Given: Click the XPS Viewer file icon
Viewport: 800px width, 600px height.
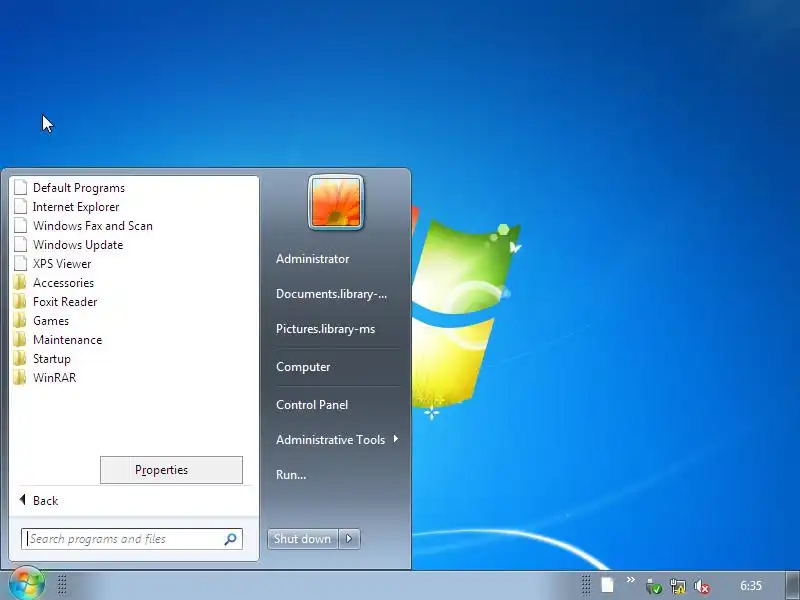Looking at the screenshot, I should [20, 264].
